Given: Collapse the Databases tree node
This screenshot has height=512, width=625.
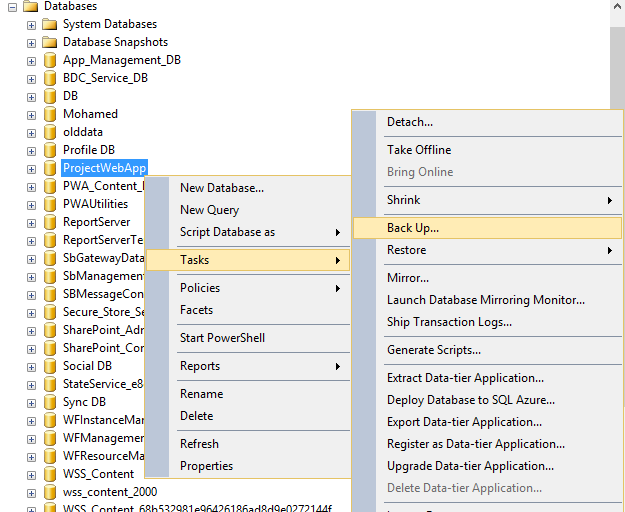Looking at the screenshot, I should [13, 6].
